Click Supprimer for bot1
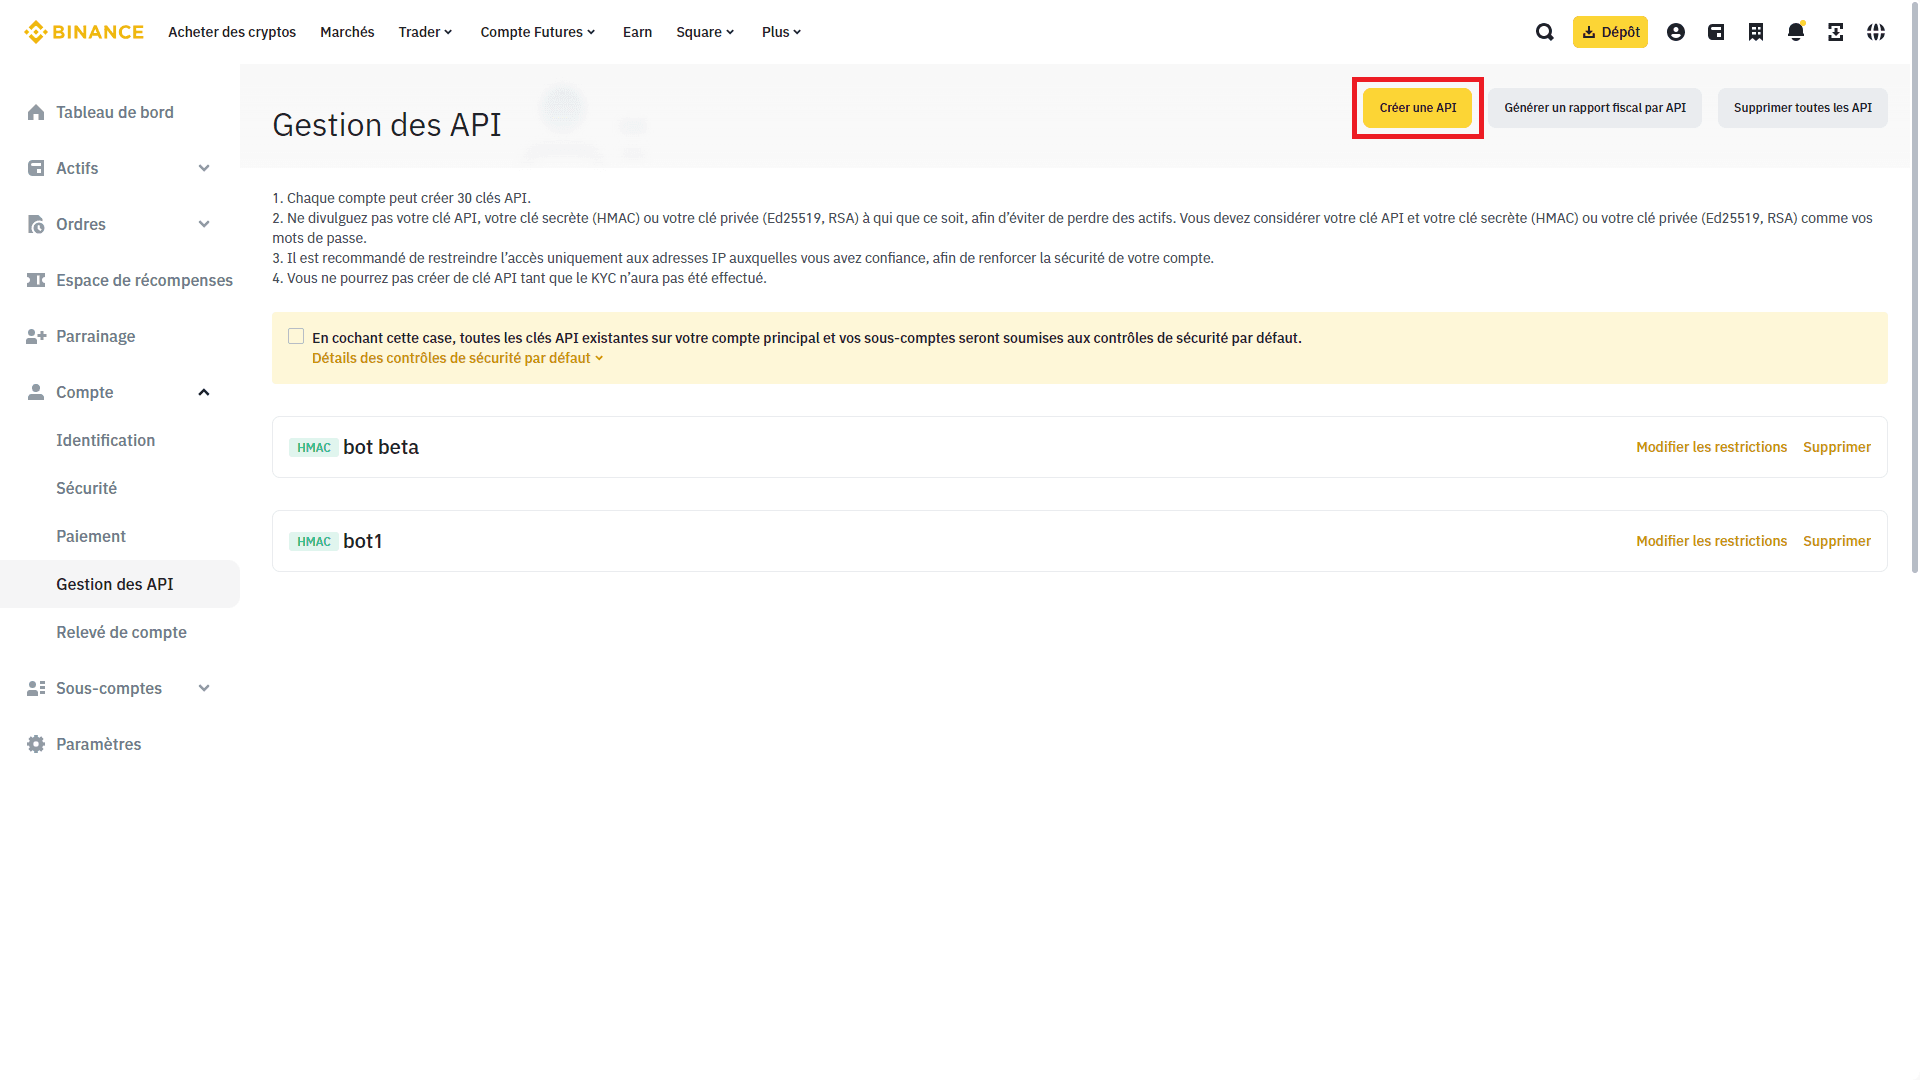The image size is (1920, 1080). tap(1837, 541)
